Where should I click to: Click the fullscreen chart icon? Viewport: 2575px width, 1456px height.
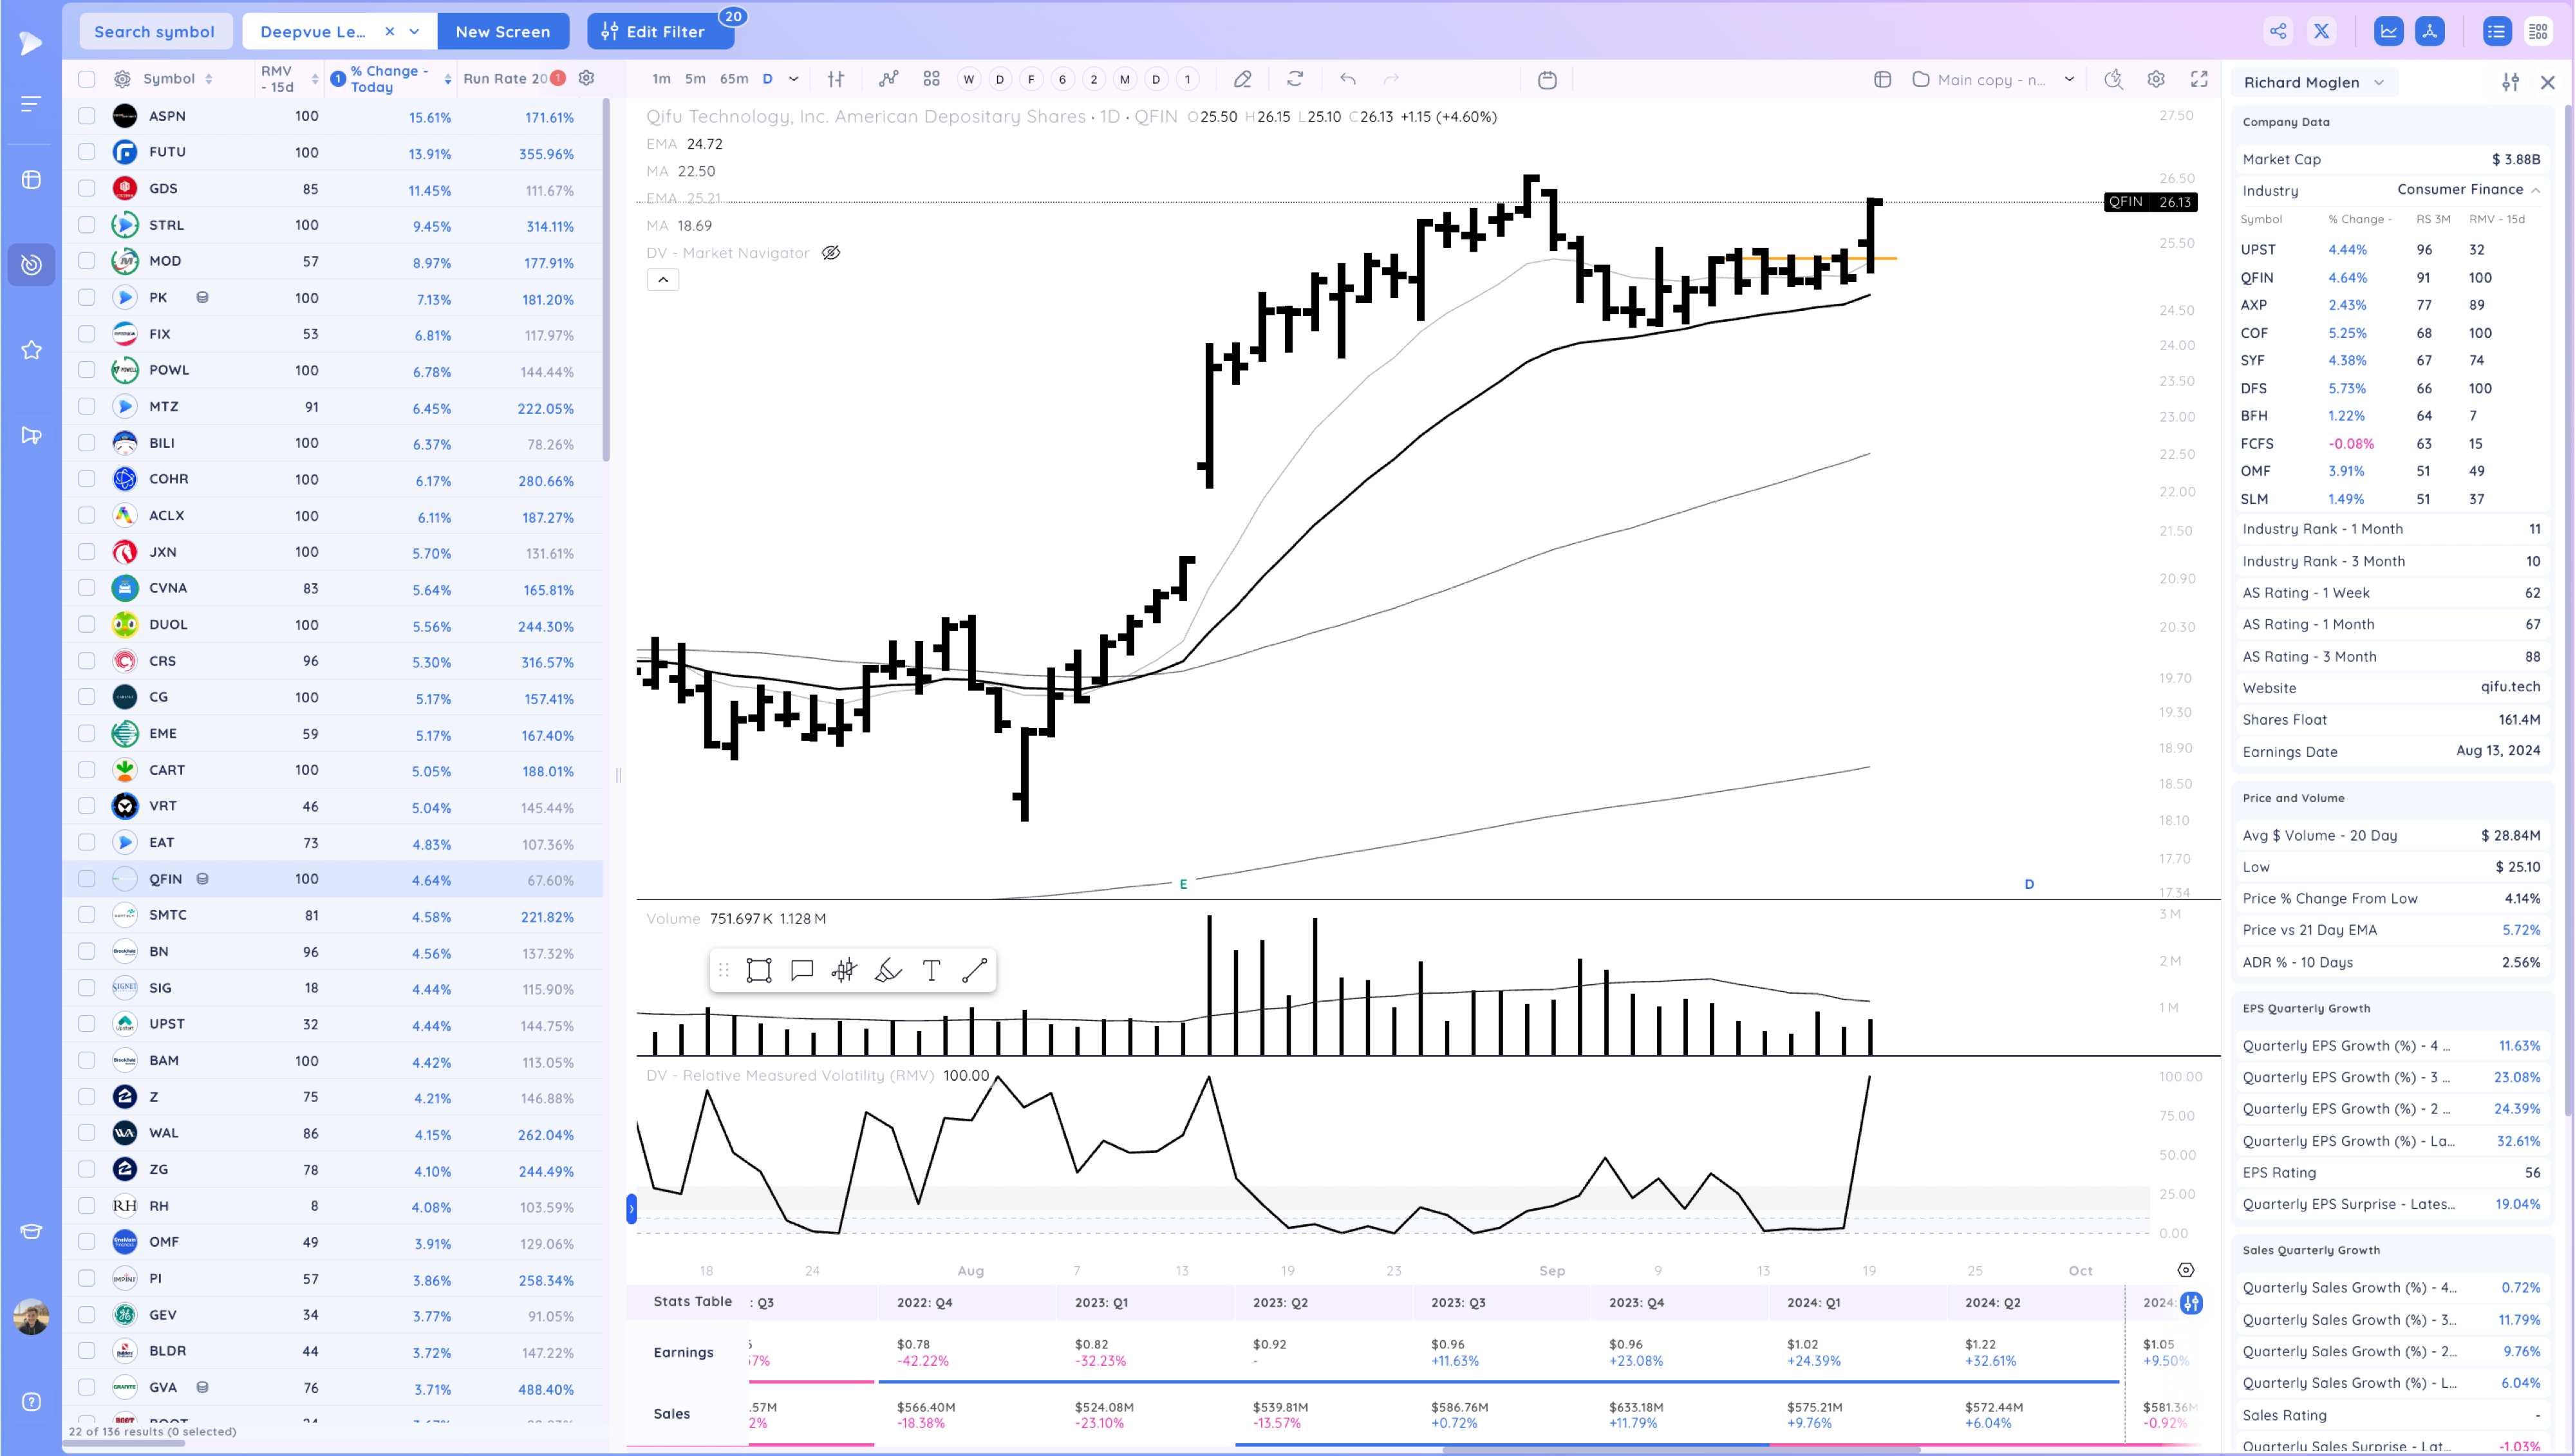(x=2199, y=79)
